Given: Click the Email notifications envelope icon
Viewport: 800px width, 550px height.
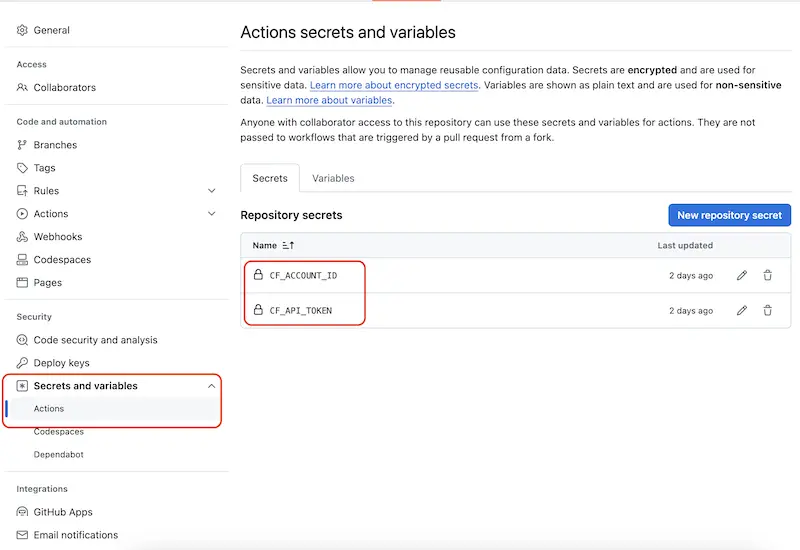Looking at the screenshot, I should tap(22, 535).
